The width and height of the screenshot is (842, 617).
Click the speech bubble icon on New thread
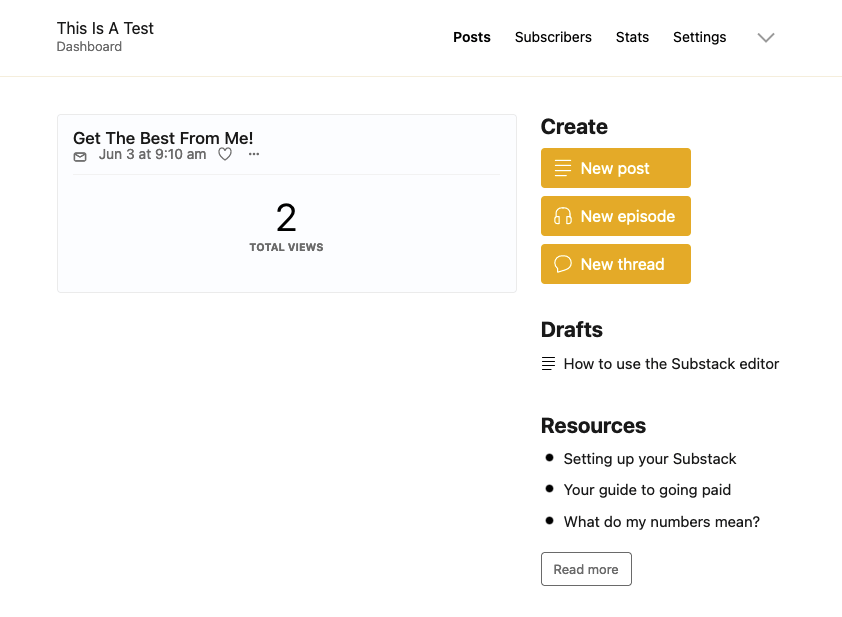562,264
